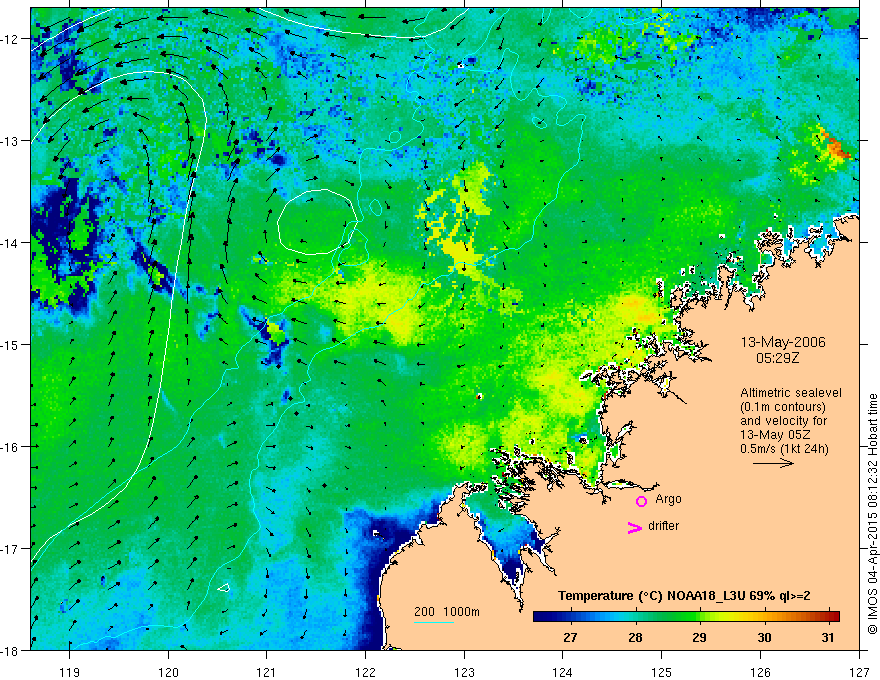Click the longitude axis label 124
880x680 pixels.
point(563,672)
